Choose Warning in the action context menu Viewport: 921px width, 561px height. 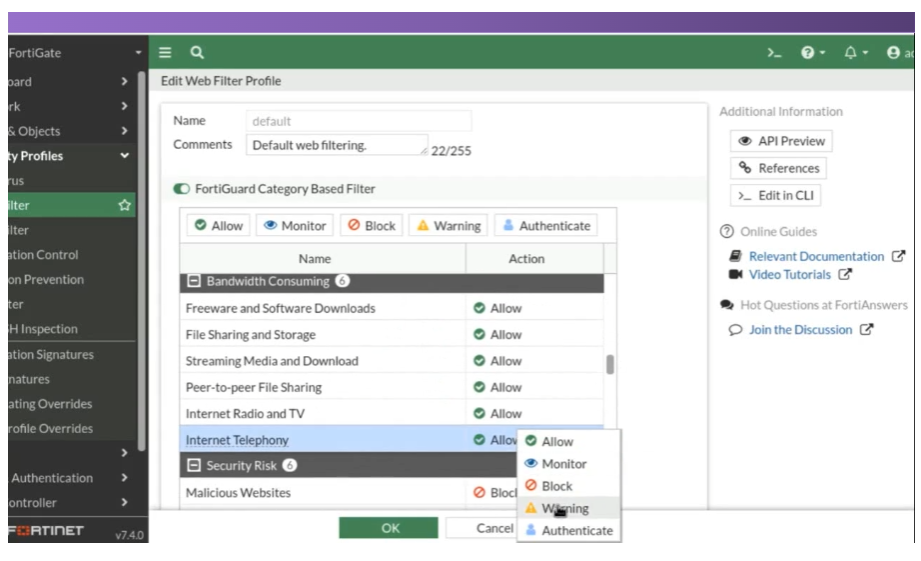(569, 508)
